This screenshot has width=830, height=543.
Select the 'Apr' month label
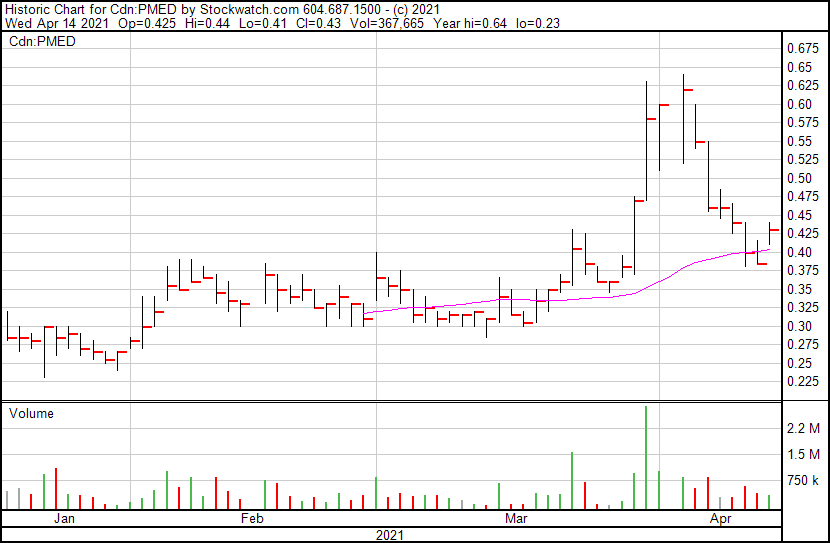point(720,519)
